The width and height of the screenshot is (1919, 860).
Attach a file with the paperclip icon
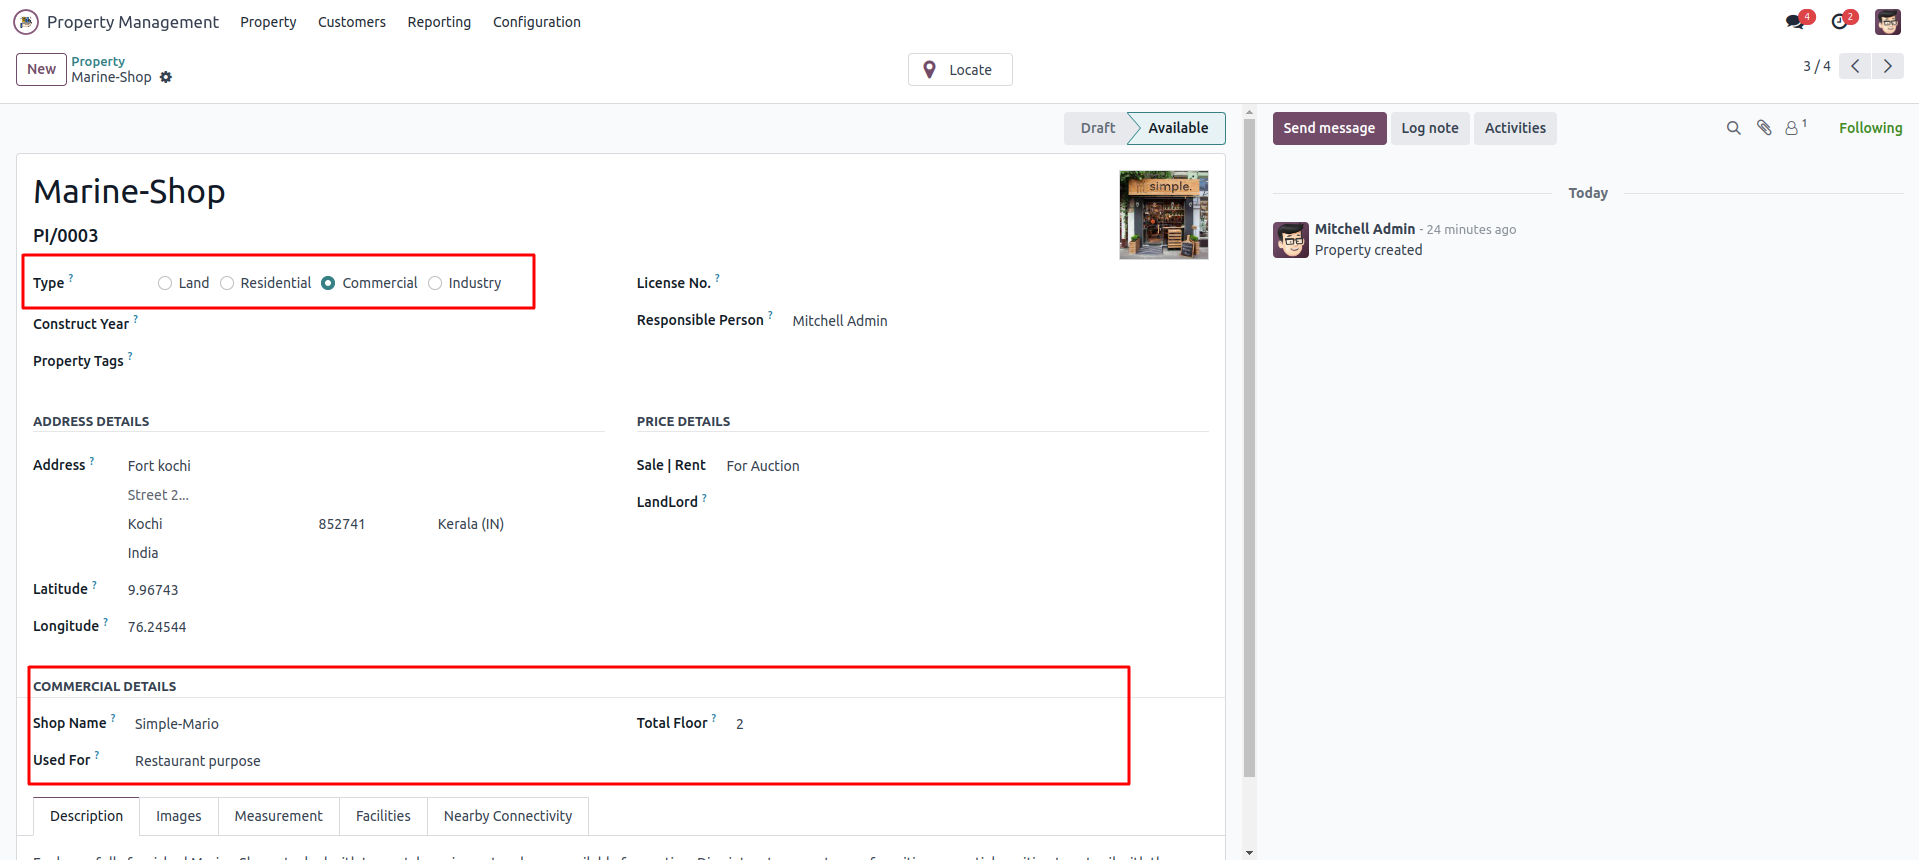pyautogui.click(x=1764, y=128)
